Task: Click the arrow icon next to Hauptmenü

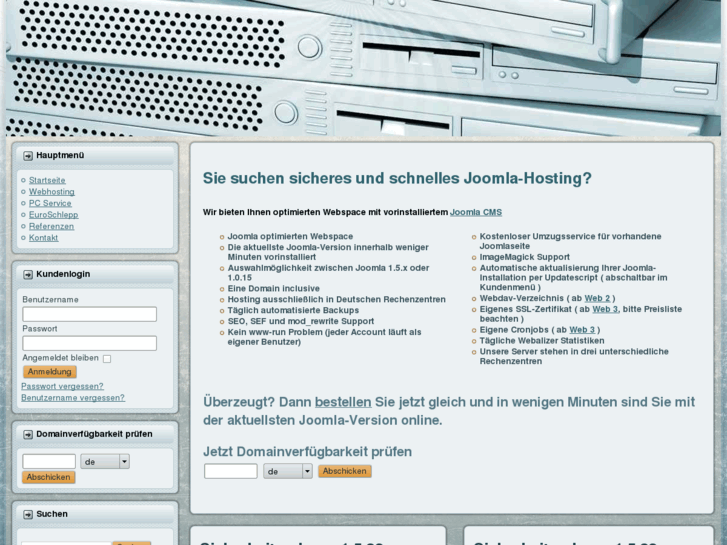Action: tap(28, 156)
